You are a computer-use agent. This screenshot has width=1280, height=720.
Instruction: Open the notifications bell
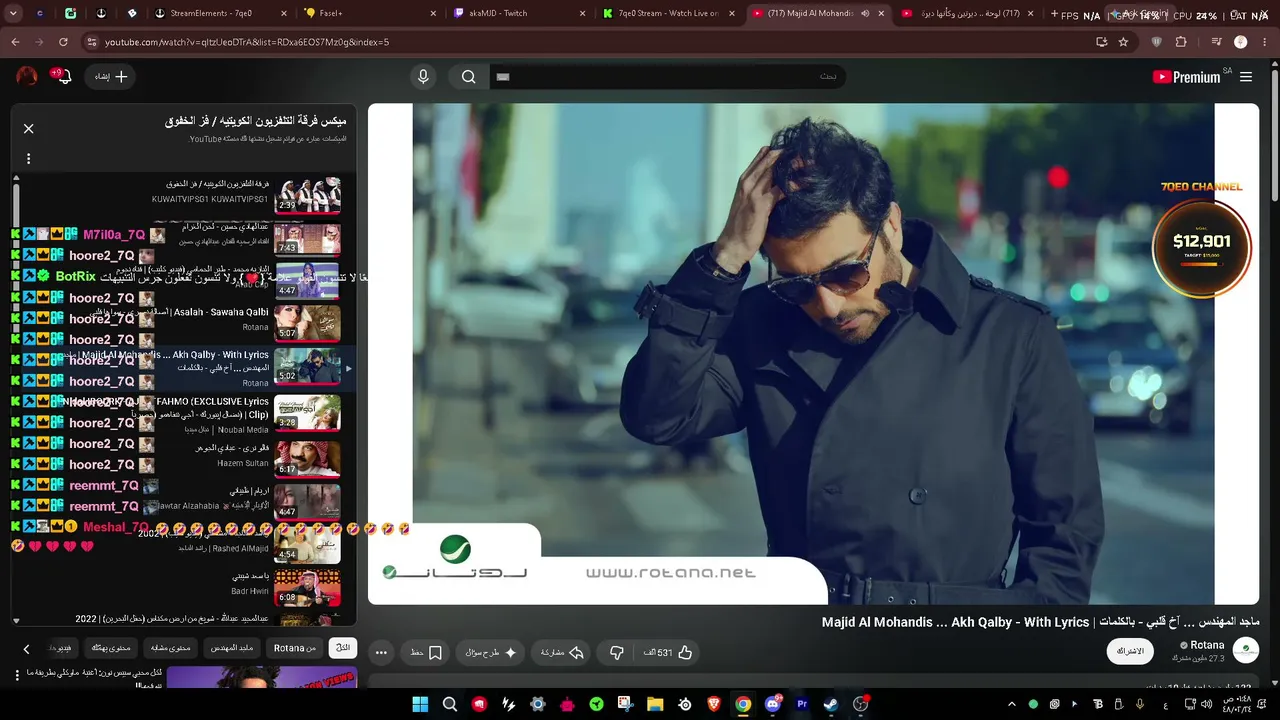coord(64,77)
